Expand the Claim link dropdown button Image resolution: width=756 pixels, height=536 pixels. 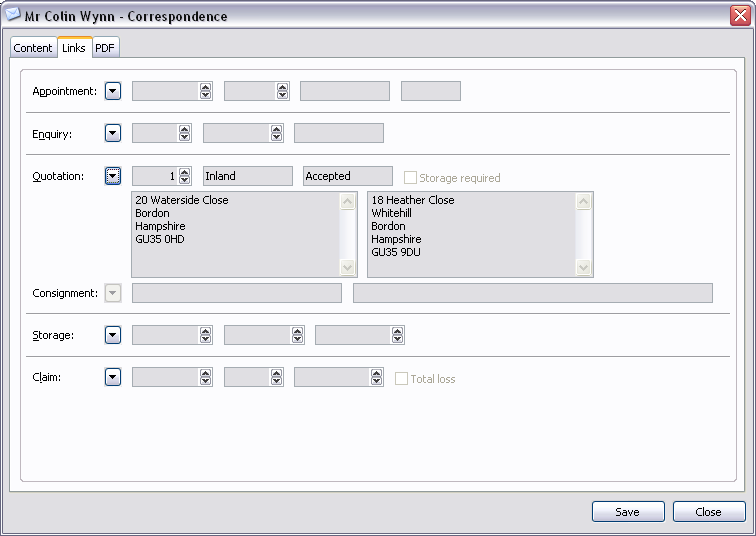coord(113,377)
